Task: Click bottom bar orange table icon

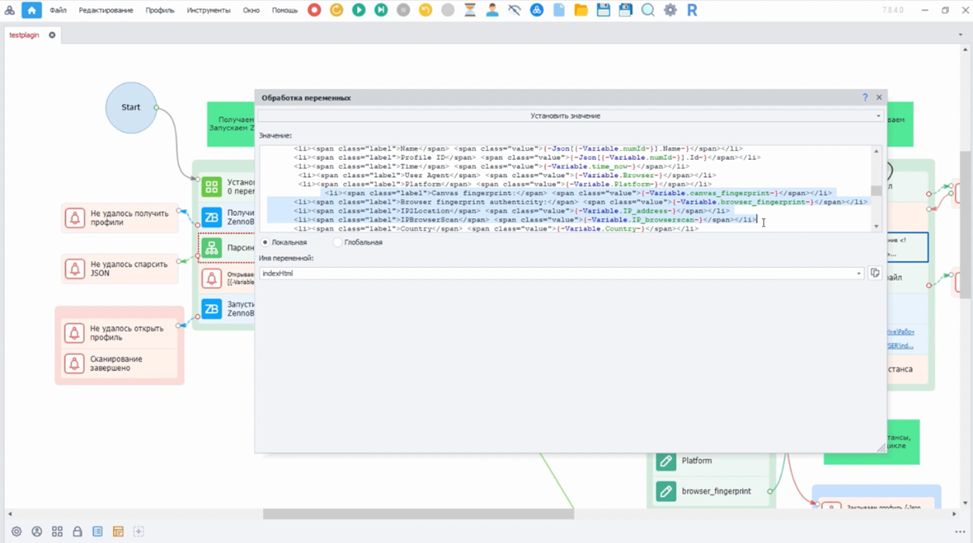Action: pyautogui.click(x=118, y=531)
